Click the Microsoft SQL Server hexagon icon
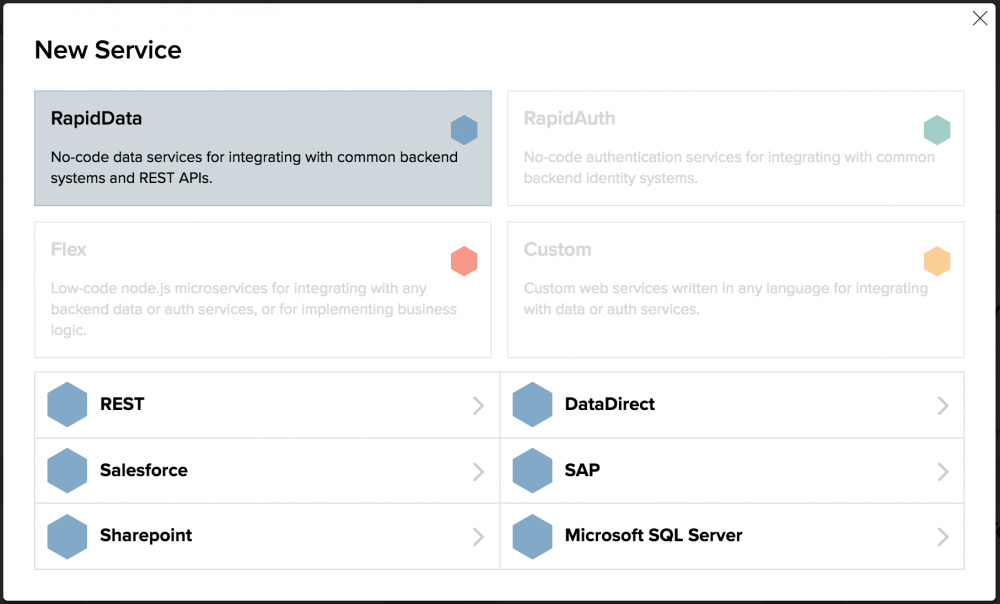The width and height of the screenshot is (1000, 604). click(532, 536)
